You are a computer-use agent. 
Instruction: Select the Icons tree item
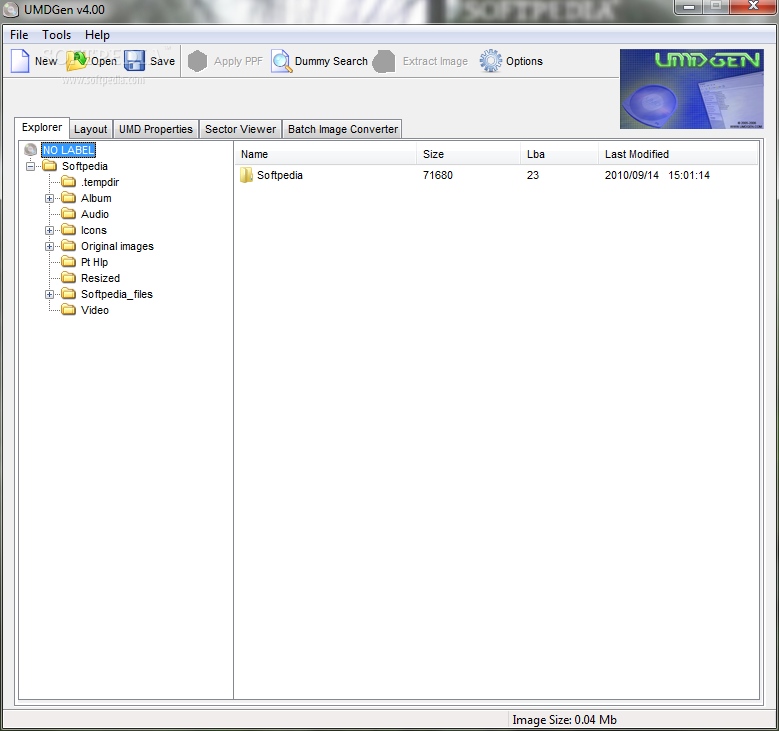click(93, 230)
